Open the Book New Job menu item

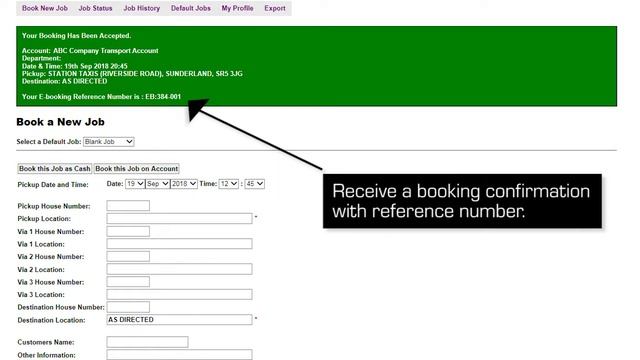tap(44, 8)
